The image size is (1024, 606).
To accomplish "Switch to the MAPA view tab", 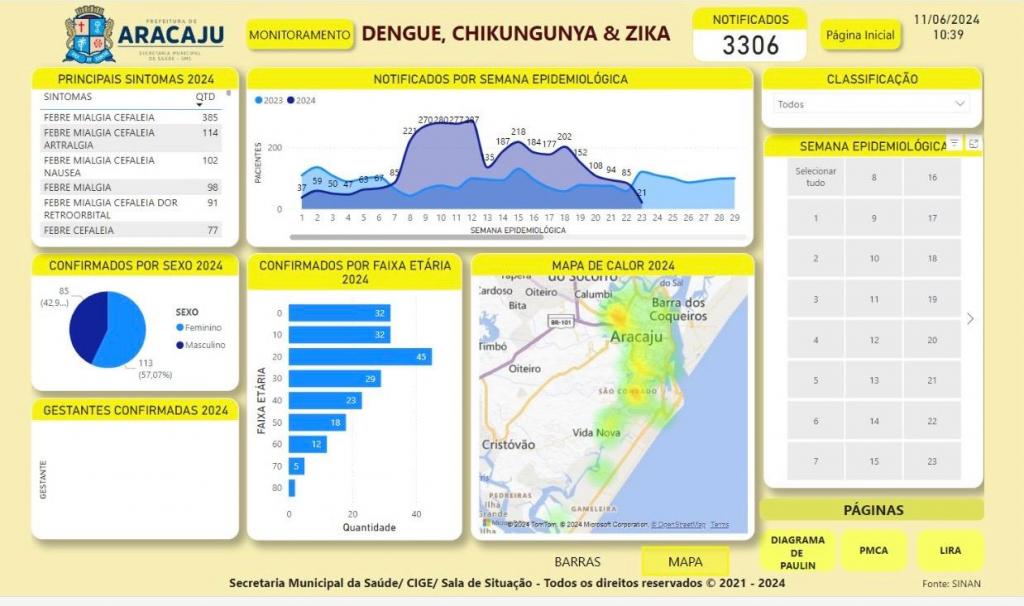I will coord(685,562).
